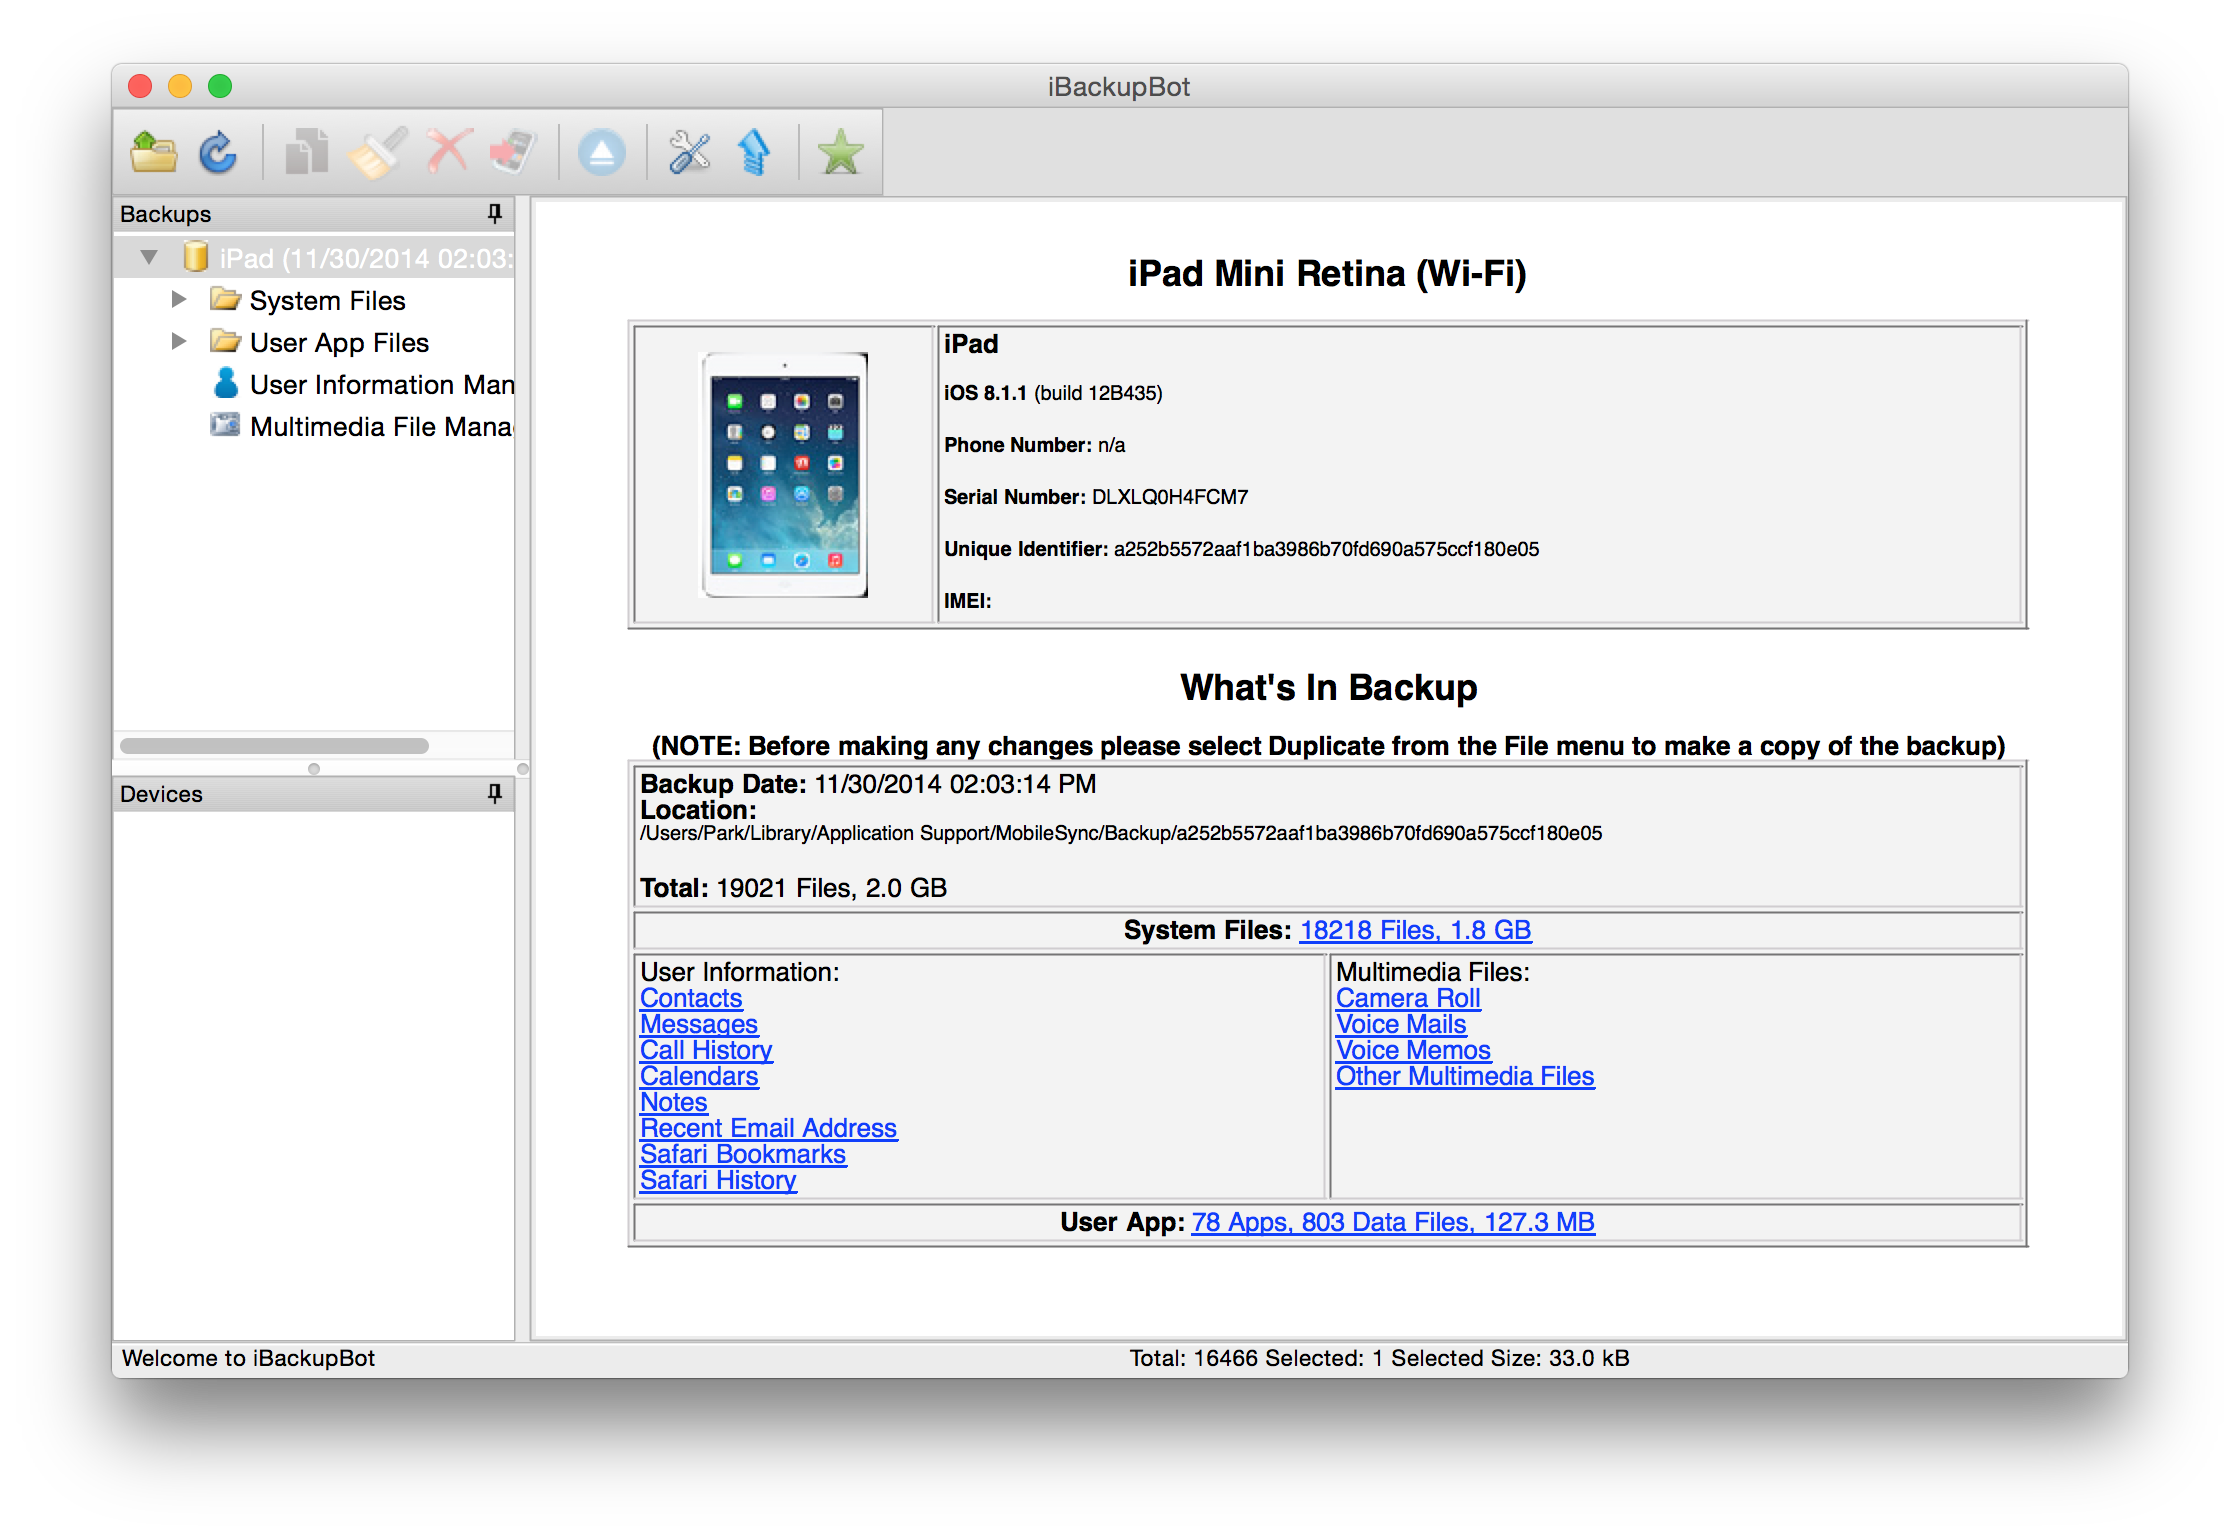Viewport: 2240px width, 1538px height.
Task: Click the backup Location path text
Action: tap(1121, 833)
